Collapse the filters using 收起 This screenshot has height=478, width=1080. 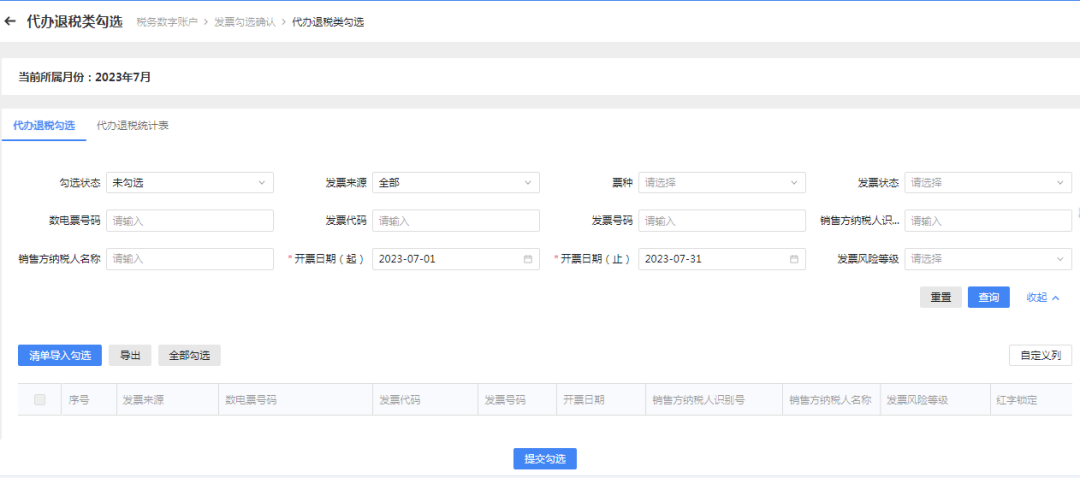[x=1042, y=298]
